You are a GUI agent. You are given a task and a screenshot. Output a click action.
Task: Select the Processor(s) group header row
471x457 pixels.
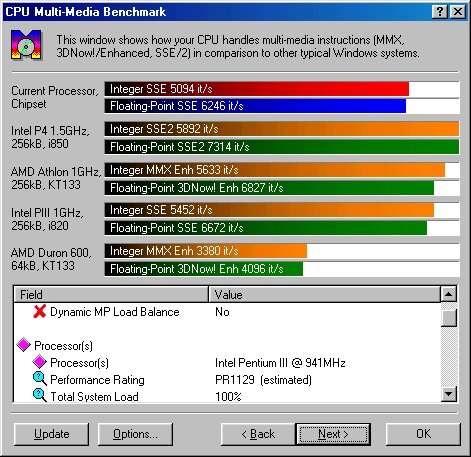point(227,346)
